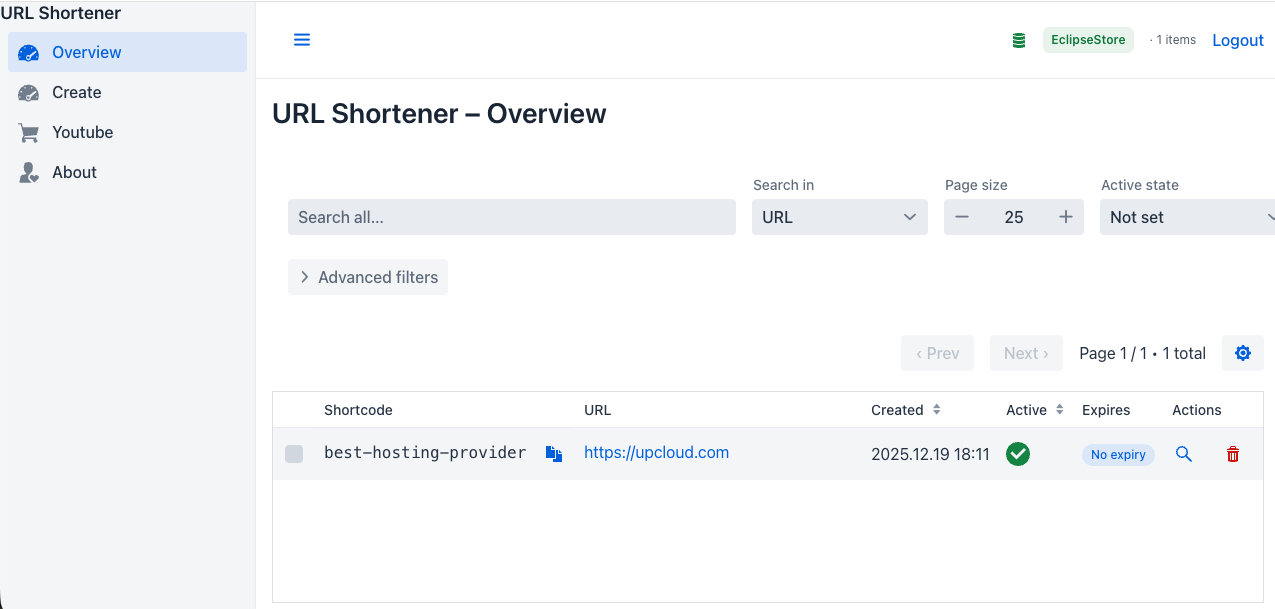
Task: Click the green database storage icon
Action: (x=1019, y=41)
